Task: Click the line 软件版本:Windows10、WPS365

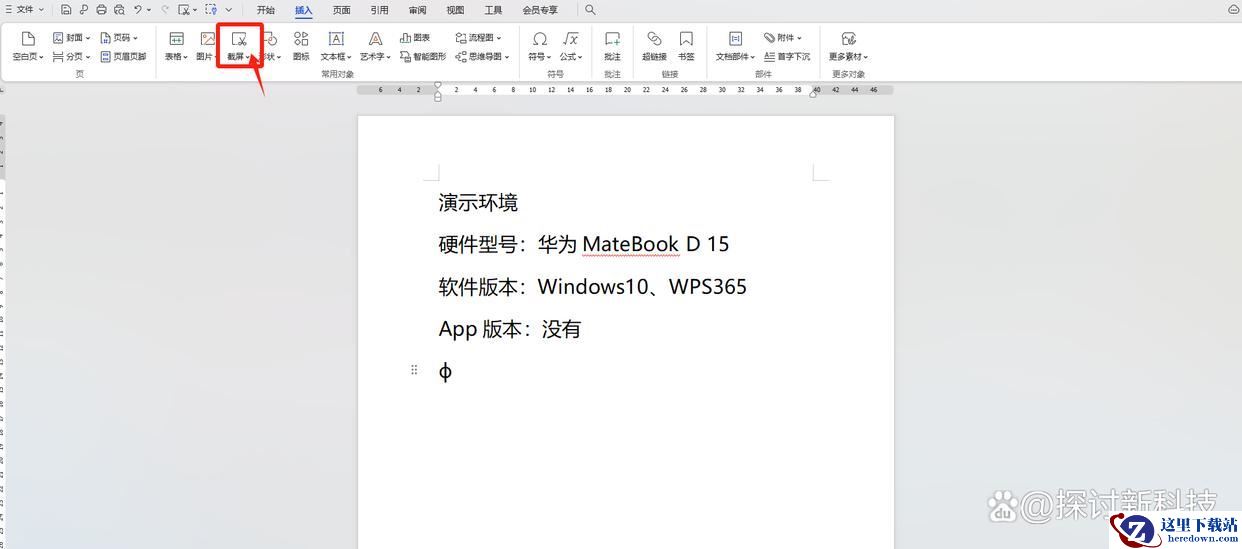Action: [x=593, y=287]
